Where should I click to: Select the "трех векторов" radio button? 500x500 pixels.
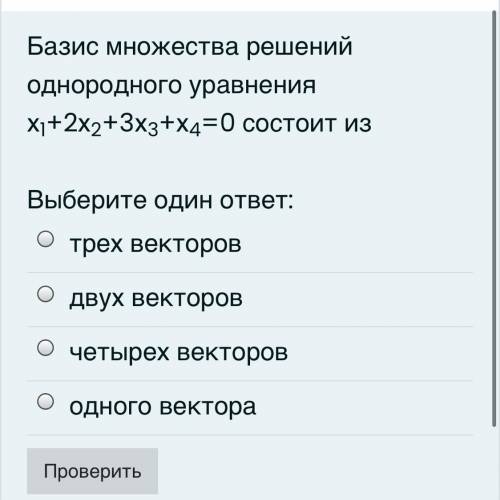coord(45,239)
